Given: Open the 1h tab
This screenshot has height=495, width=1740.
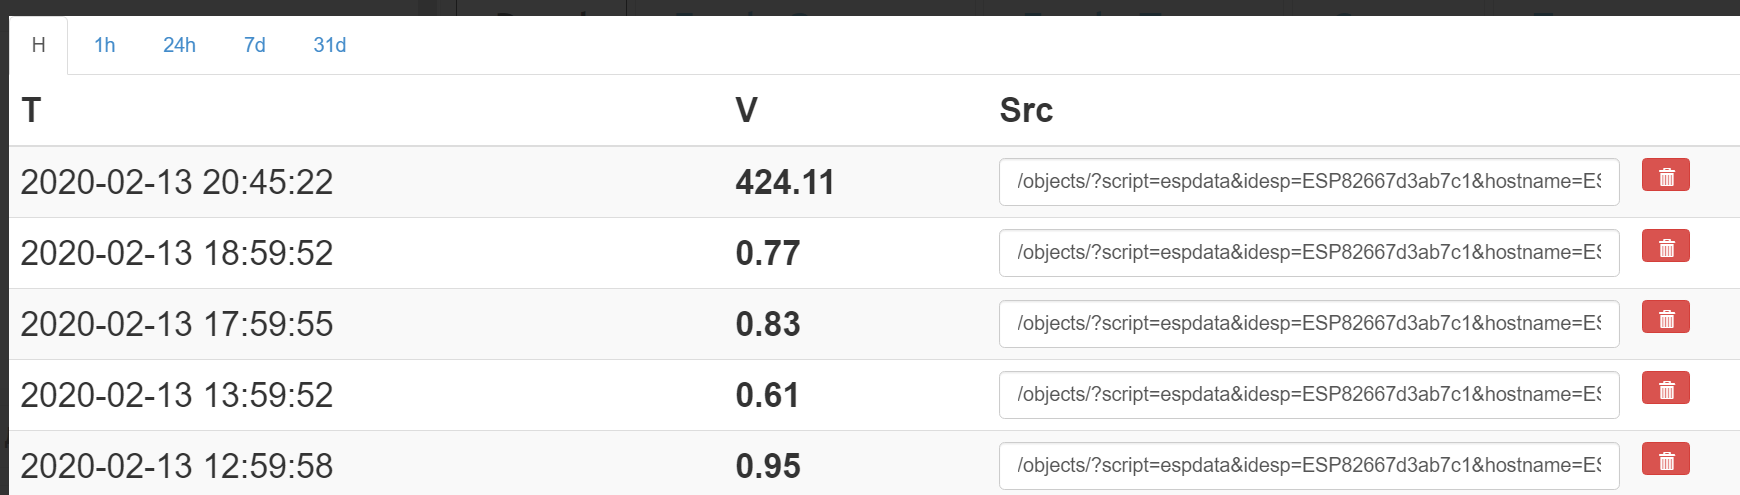Looking at the screenshot, I should click(104, 45).
